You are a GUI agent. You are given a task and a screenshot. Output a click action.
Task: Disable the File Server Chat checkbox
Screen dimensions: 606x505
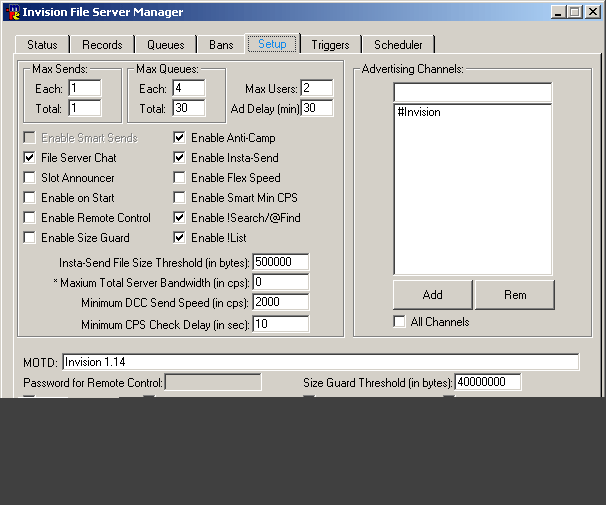(x=30, y=158)
